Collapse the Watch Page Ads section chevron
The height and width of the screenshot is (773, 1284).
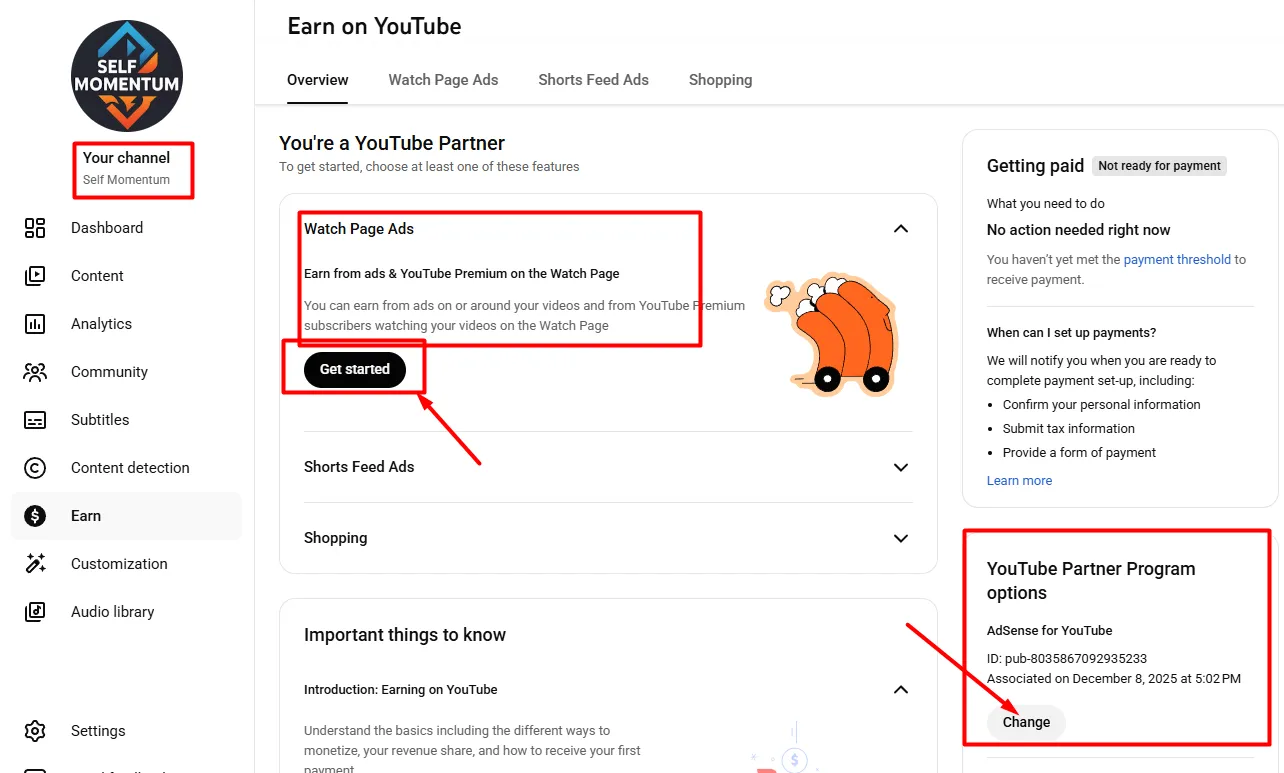click(901, 229)
